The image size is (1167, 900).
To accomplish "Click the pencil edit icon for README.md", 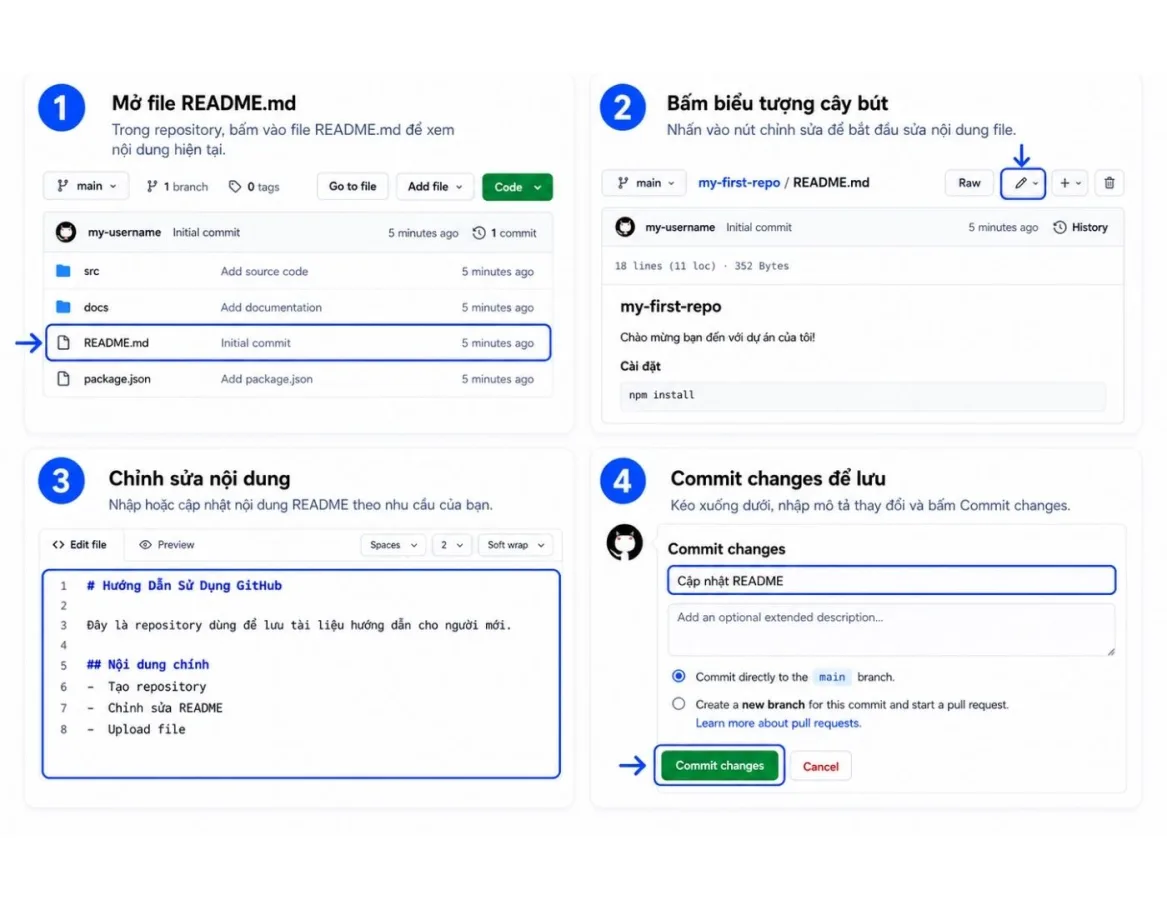I will tap(1020, 183).
